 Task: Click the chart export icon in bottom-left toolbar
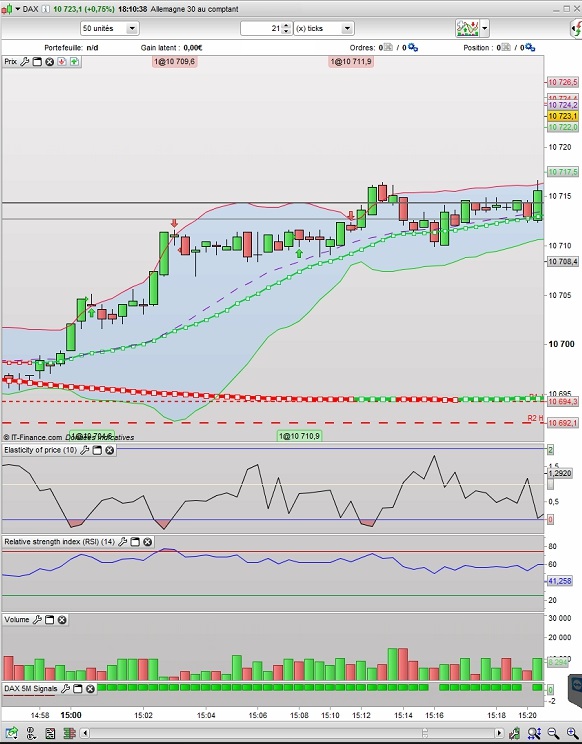tap(11, 733)
